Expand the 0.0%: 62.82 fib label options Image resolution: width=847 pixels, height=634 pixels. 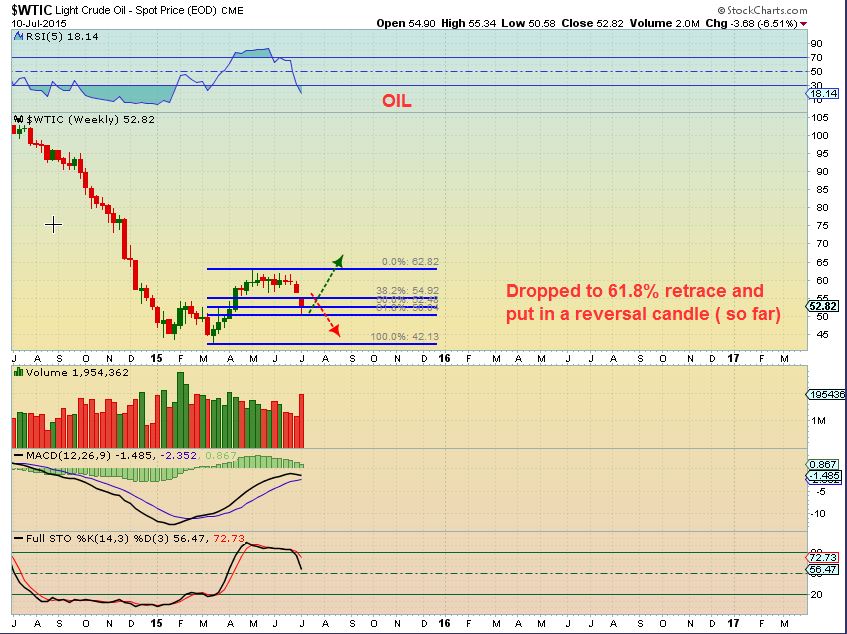tap(410, 261)
